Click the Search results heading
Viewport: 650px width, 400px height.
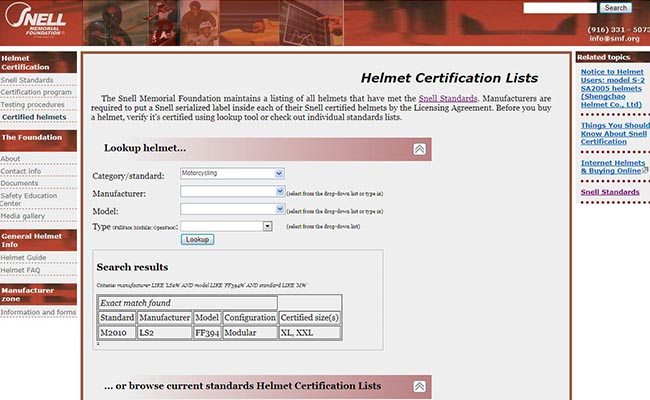coord(132,267)
